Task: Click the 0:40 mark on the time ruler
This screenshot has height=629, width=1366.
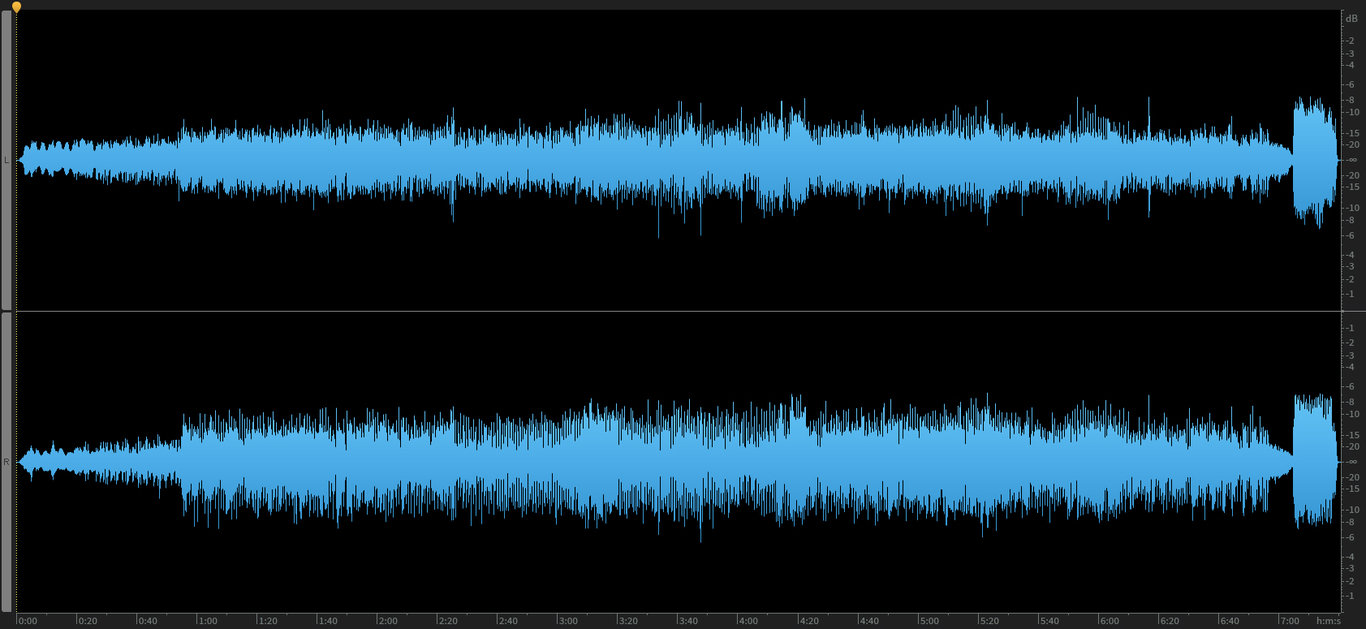Action: (148, 621)
